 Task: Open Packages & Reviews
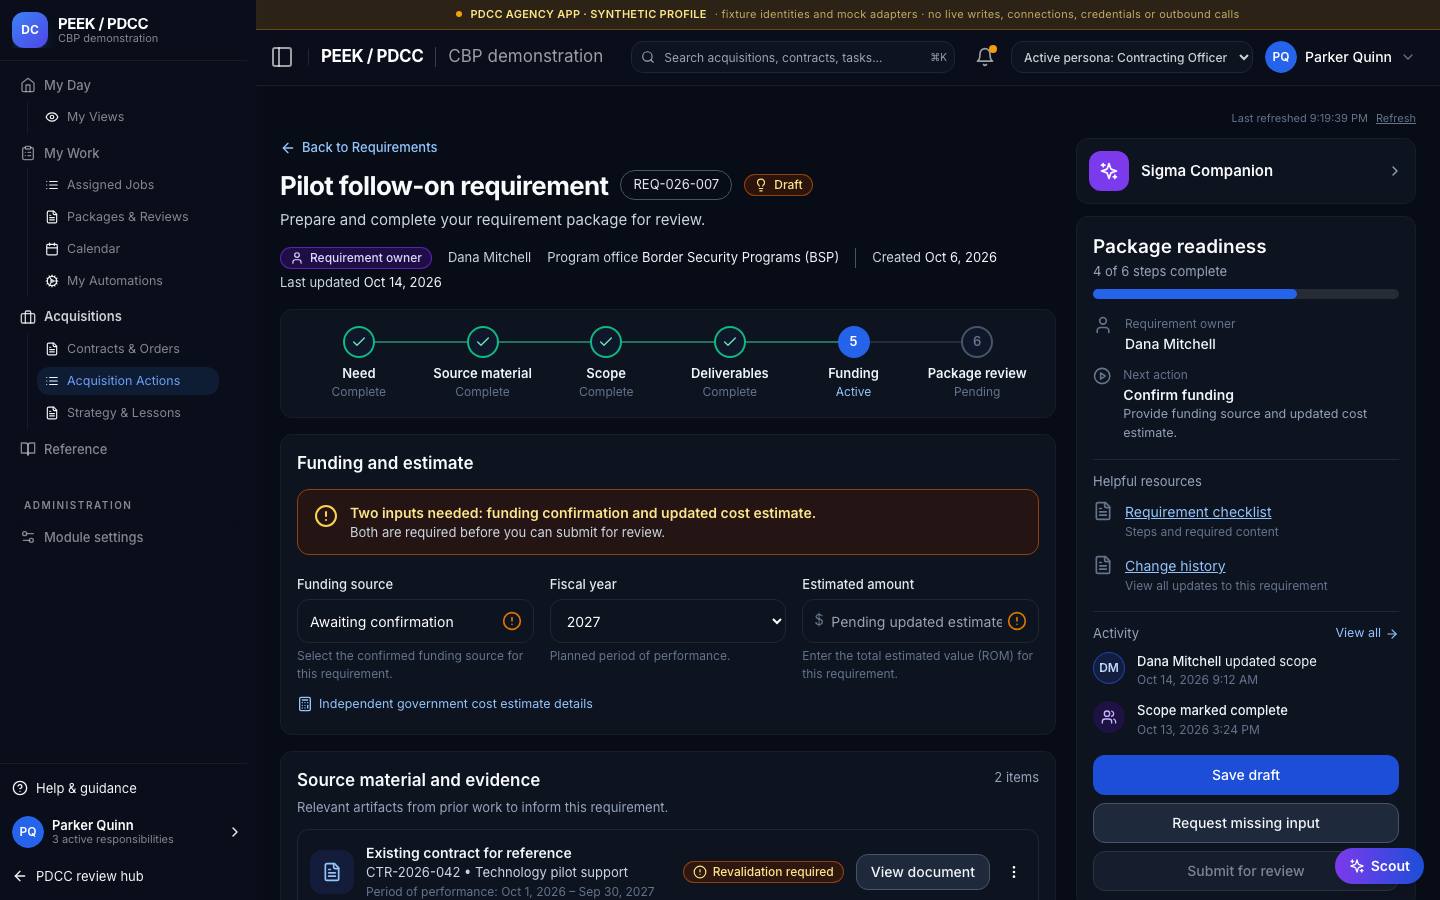click(x=127, y=217)
